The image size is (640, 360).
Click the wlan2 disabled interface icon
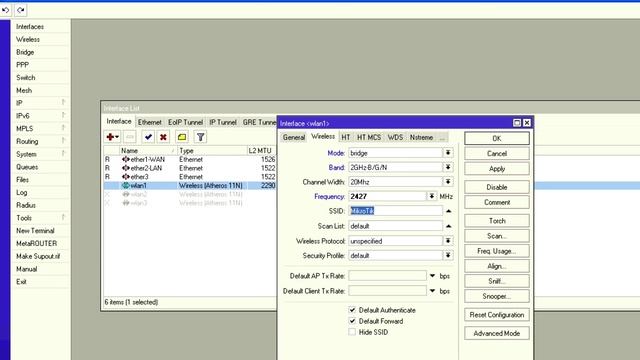click(x=126, y=194)
